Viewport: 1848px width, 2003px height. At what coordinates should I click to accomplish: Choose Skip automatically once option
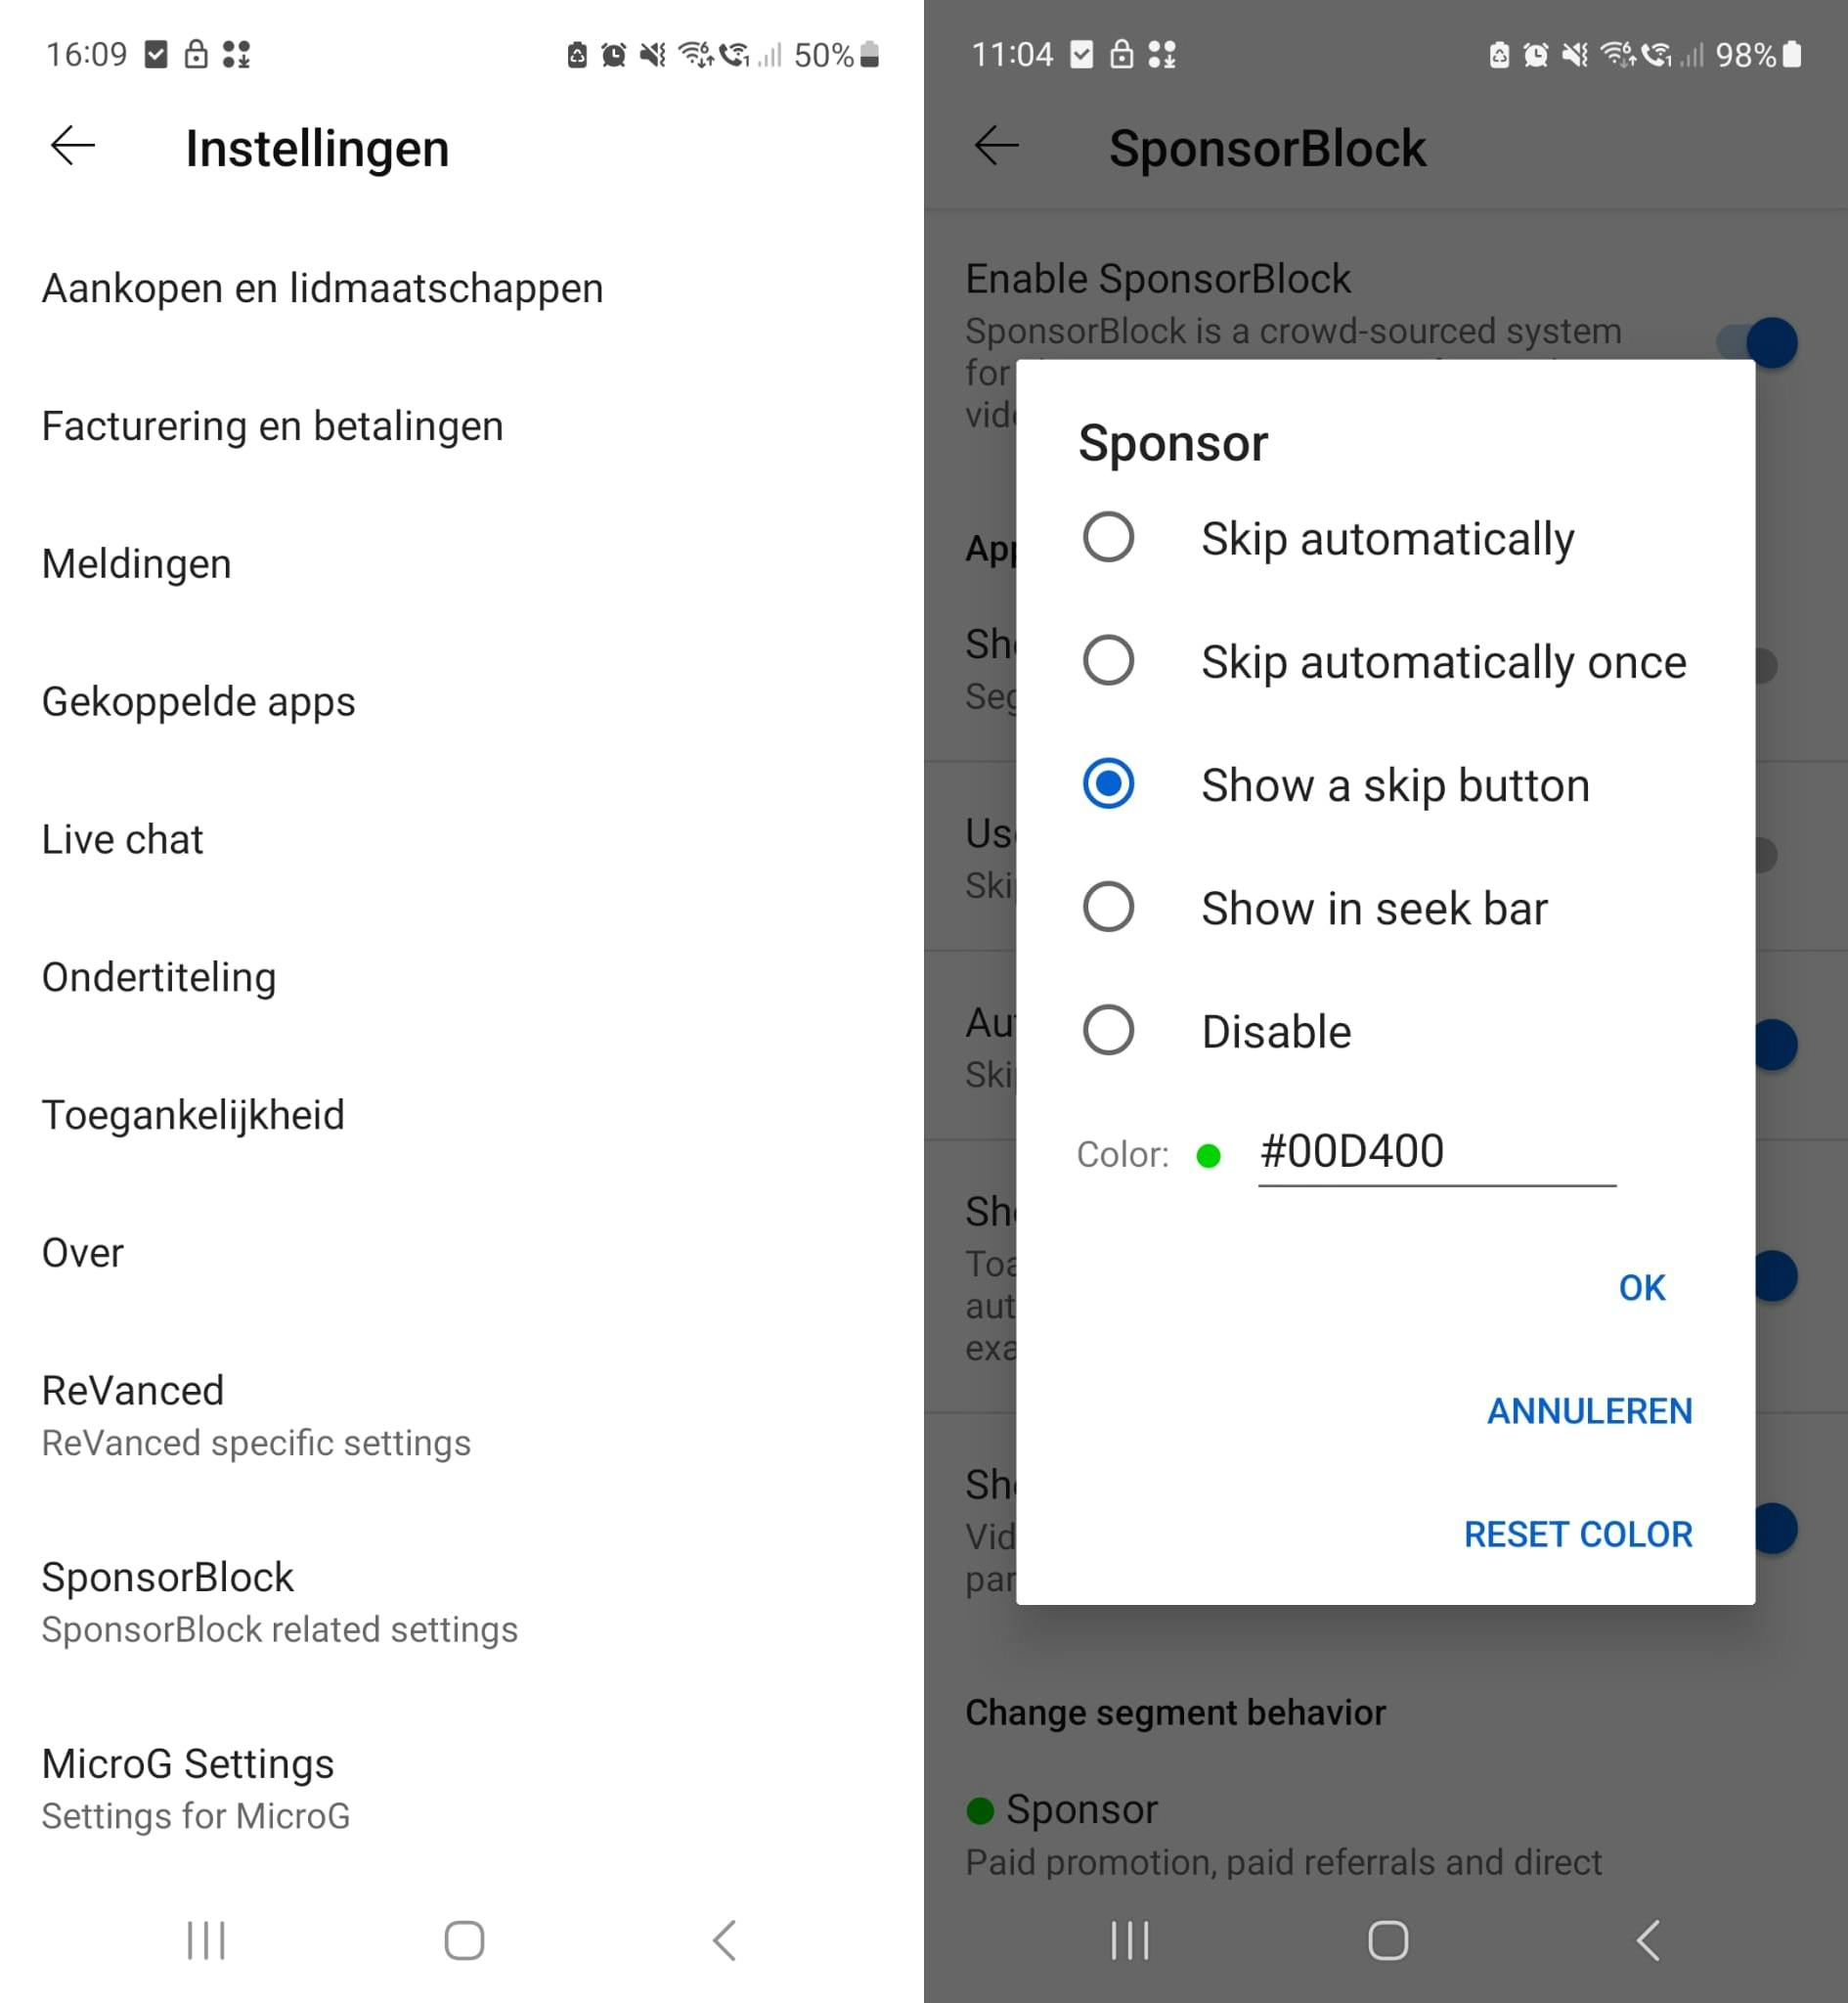click(1108, 661)
